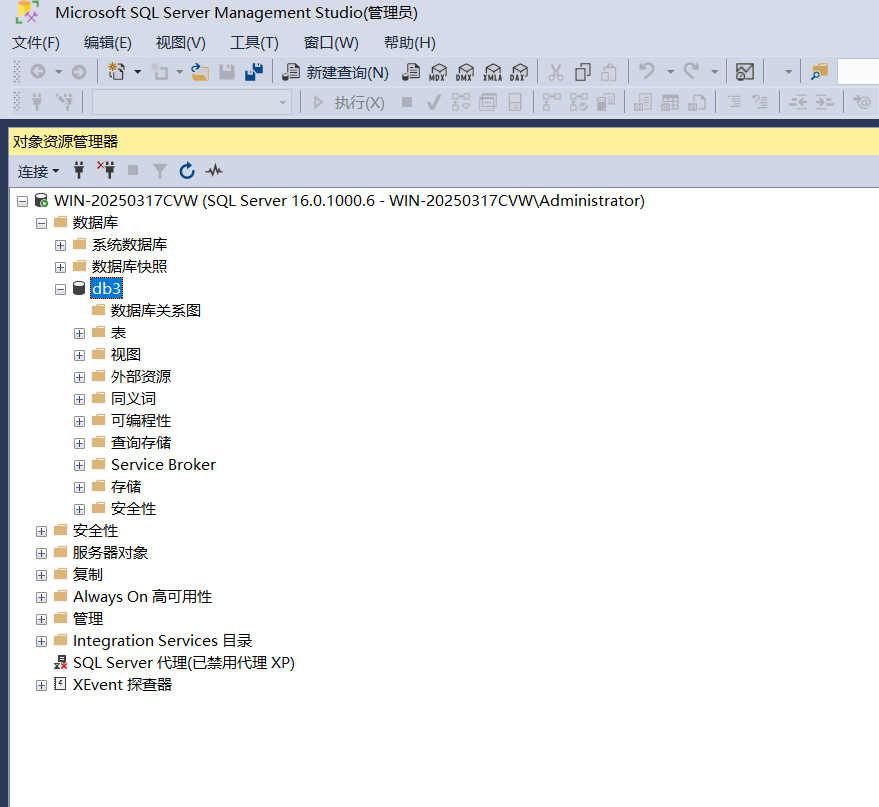Click the filter funnel icon
Viewport: 879px width, 807px height.
(160, 171)
